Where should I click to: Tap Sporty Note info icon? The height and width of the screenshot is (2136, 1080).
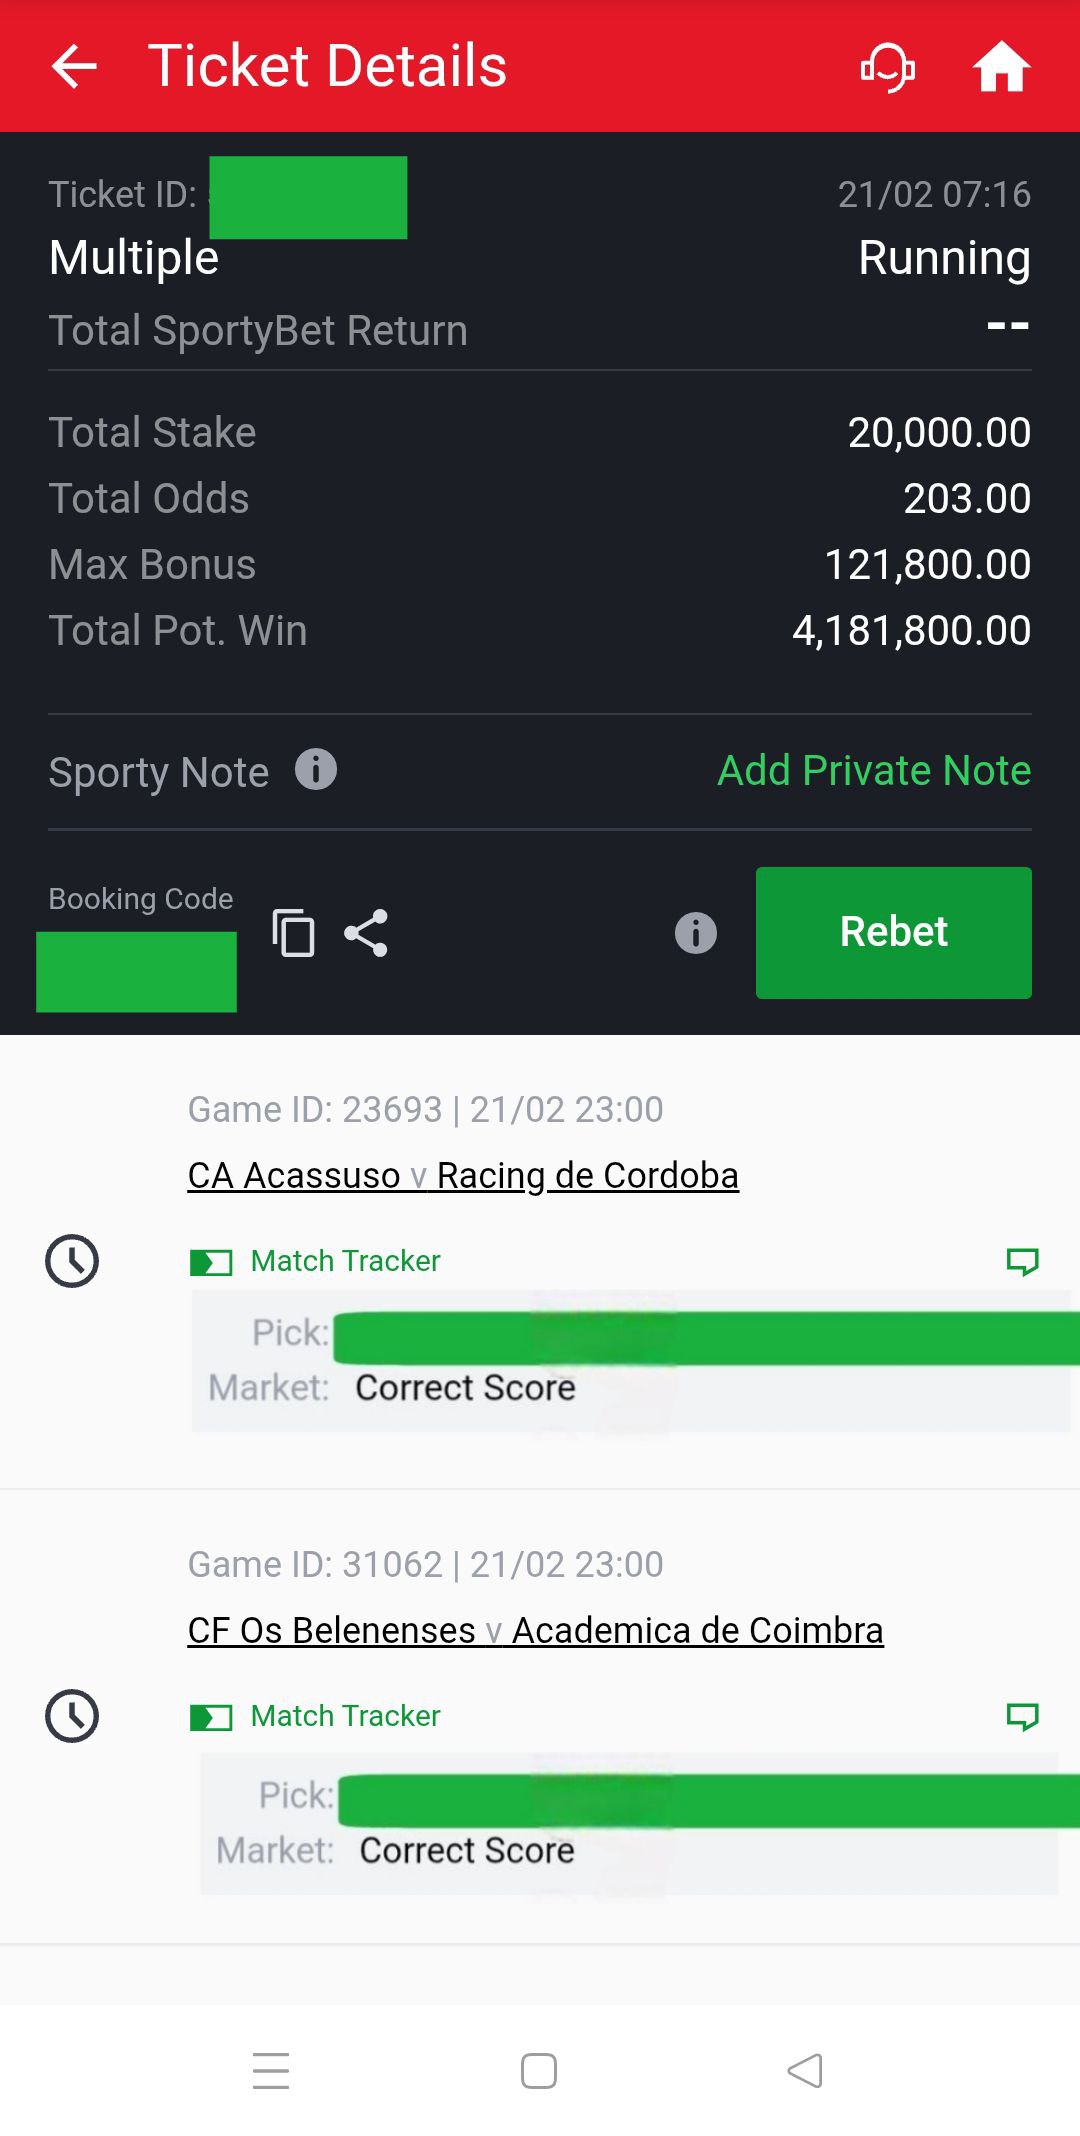[x=316, y=770]
